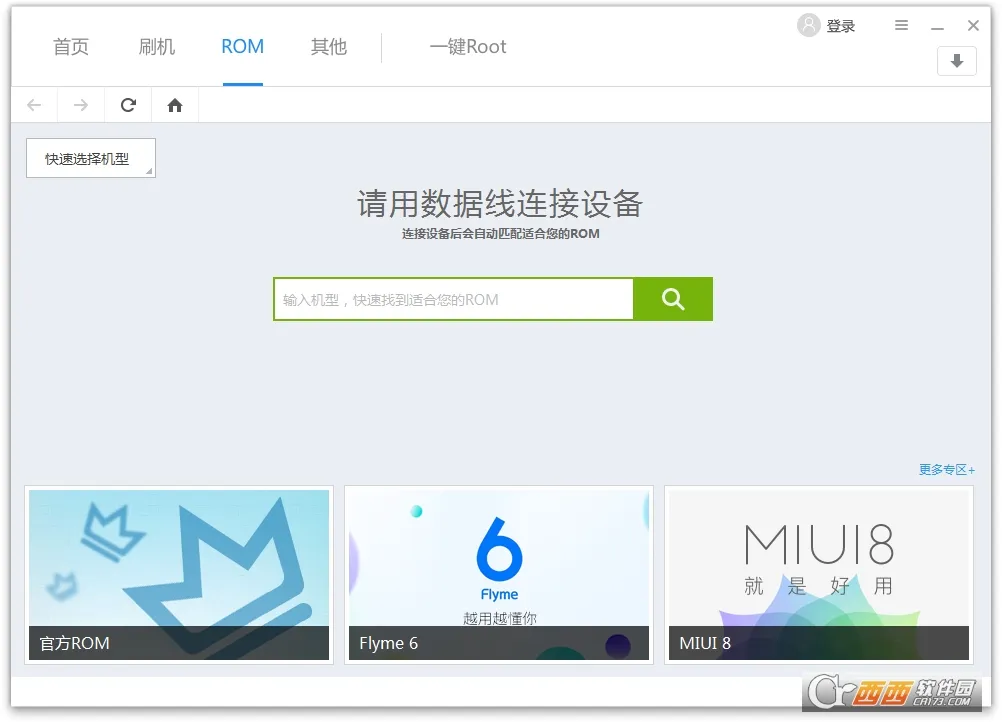Click the 请用数据线连接设备 heading
Screen dimensions: 1002x722
[x=500, y=204]
